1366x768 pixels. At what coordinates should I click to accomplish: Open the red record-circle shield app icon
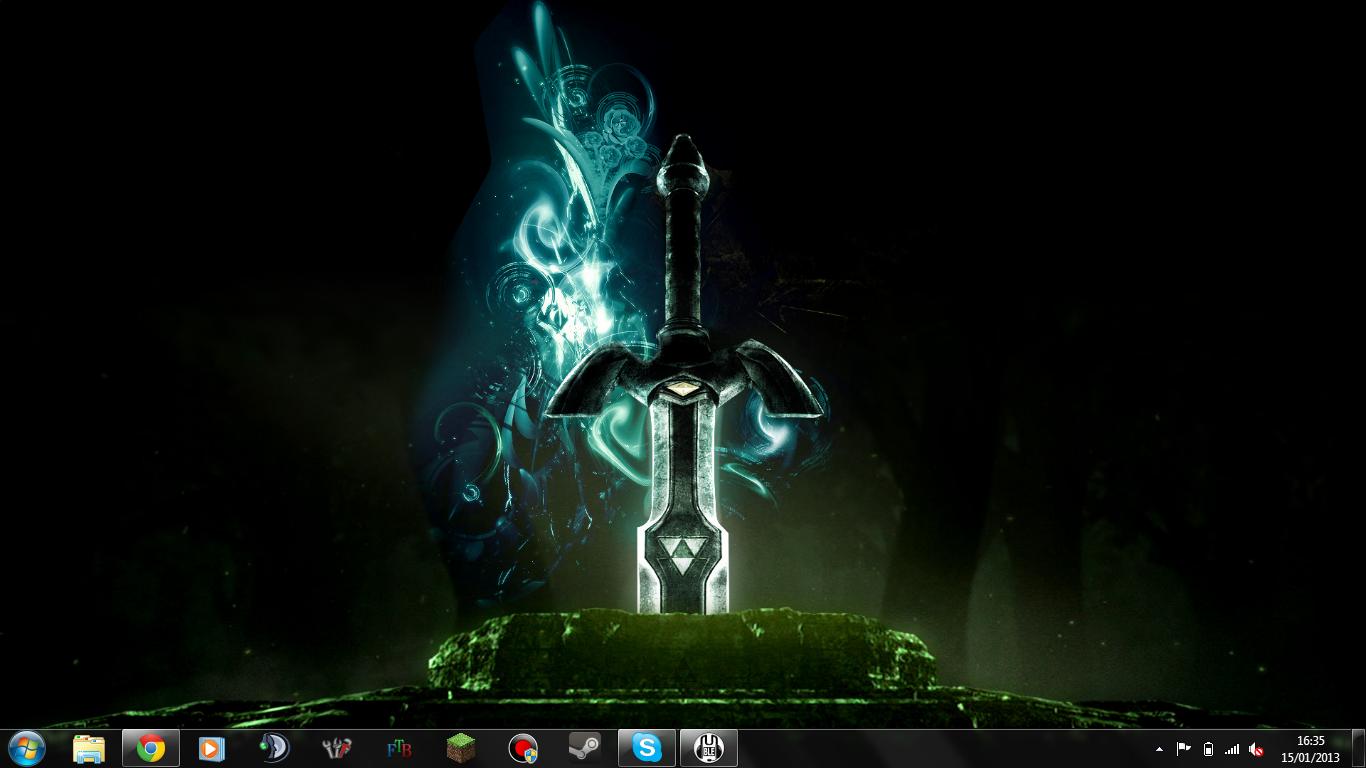click(x=523, y=748)
